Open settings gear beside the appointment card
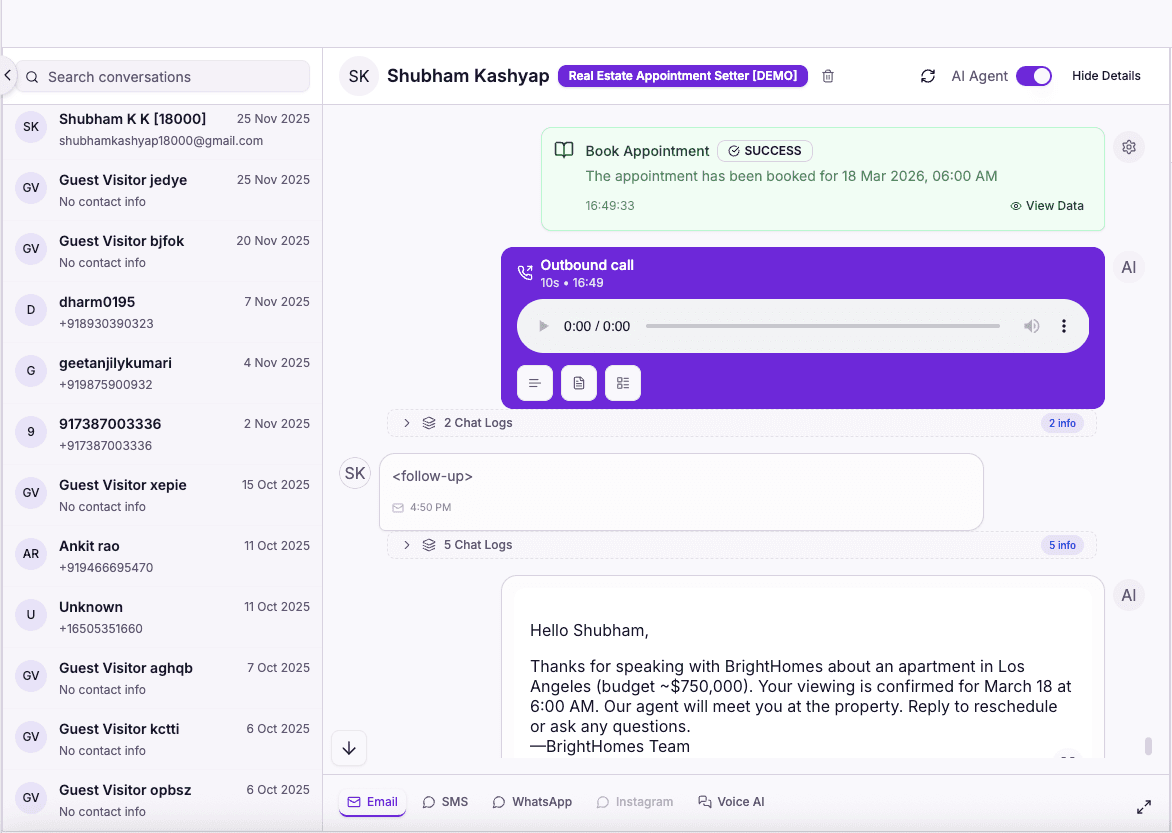Viewport: 1172px width, 833px height. click(1129, 146)
